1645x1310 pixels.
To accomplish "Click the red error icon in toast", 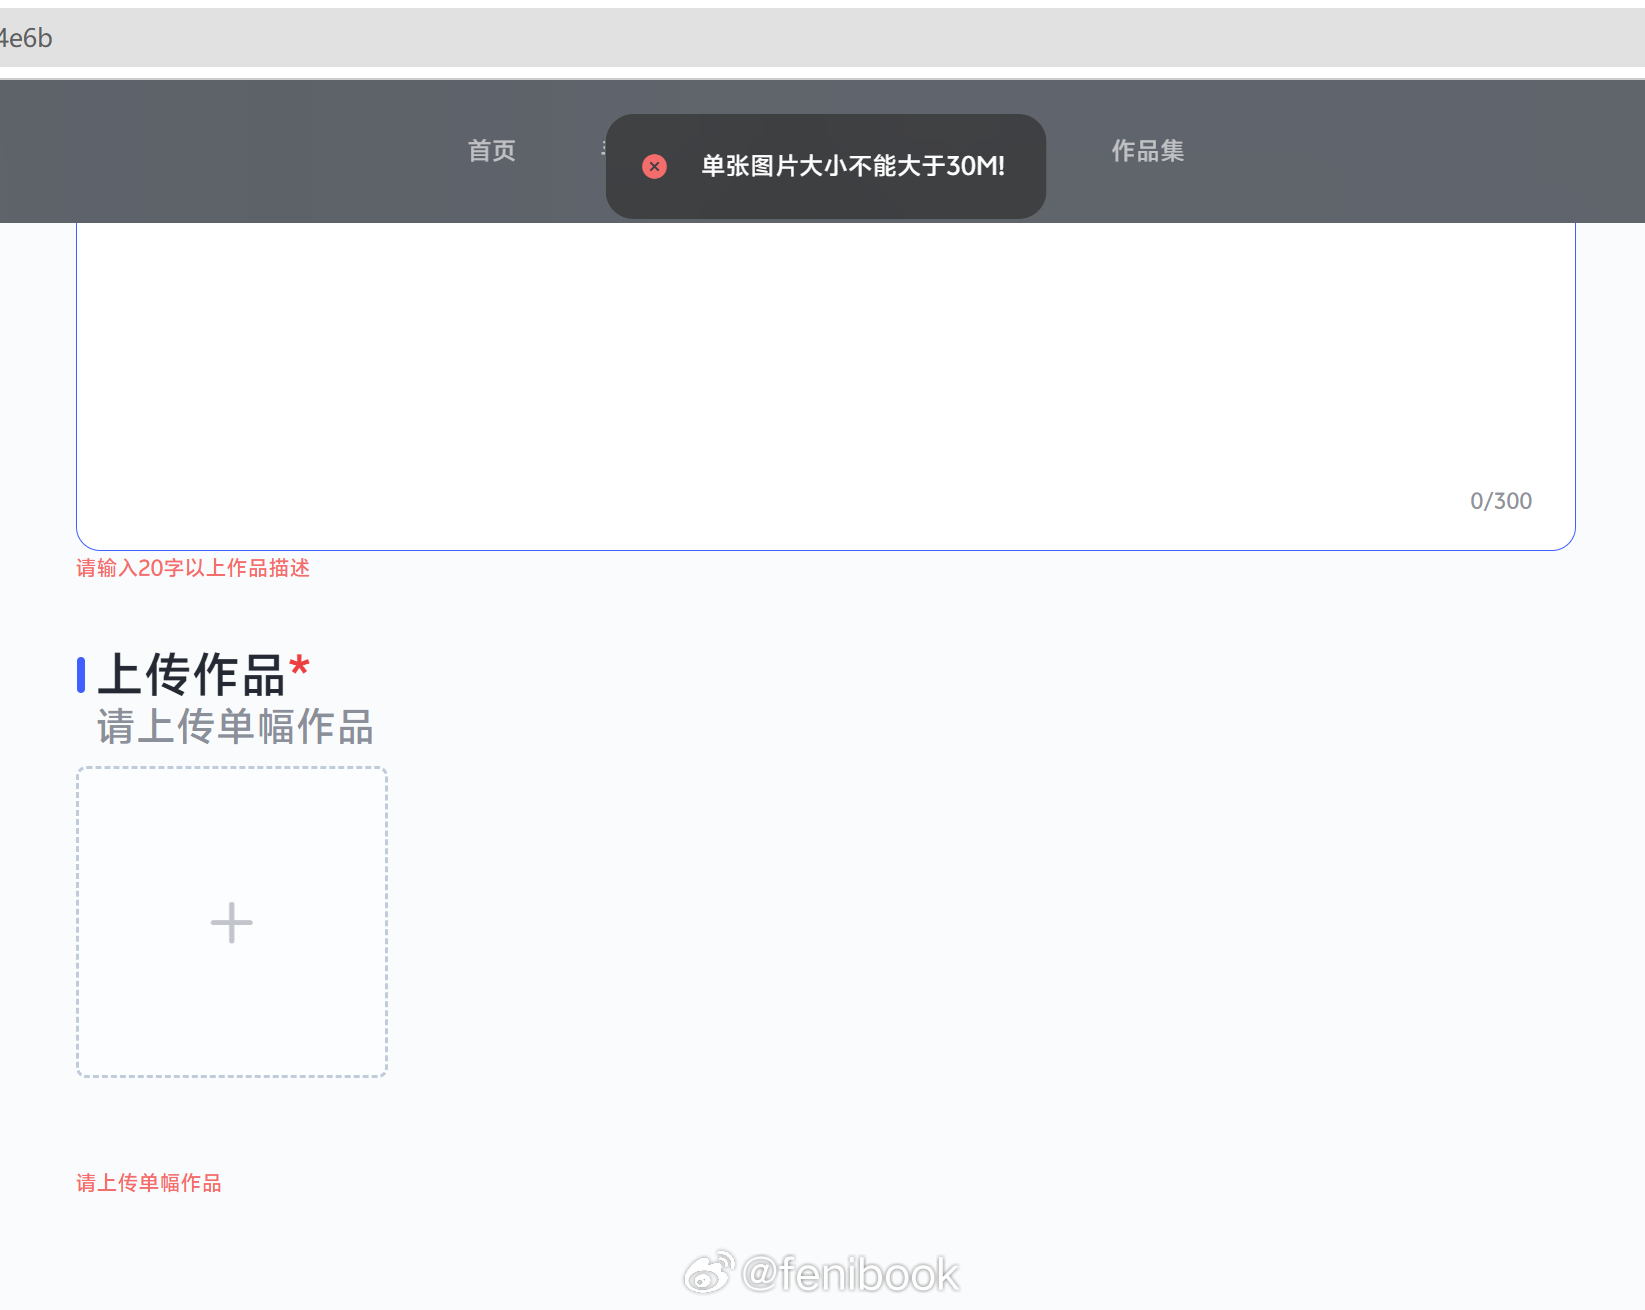I will click(x=655, y=166).
